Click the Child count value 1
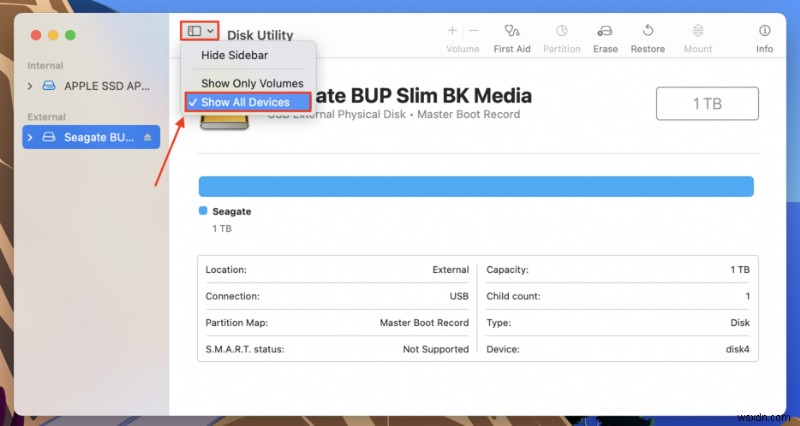 747,296
